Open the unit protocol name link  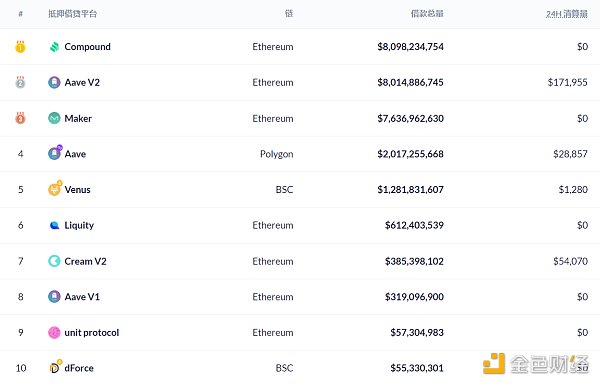click(92, 333)
